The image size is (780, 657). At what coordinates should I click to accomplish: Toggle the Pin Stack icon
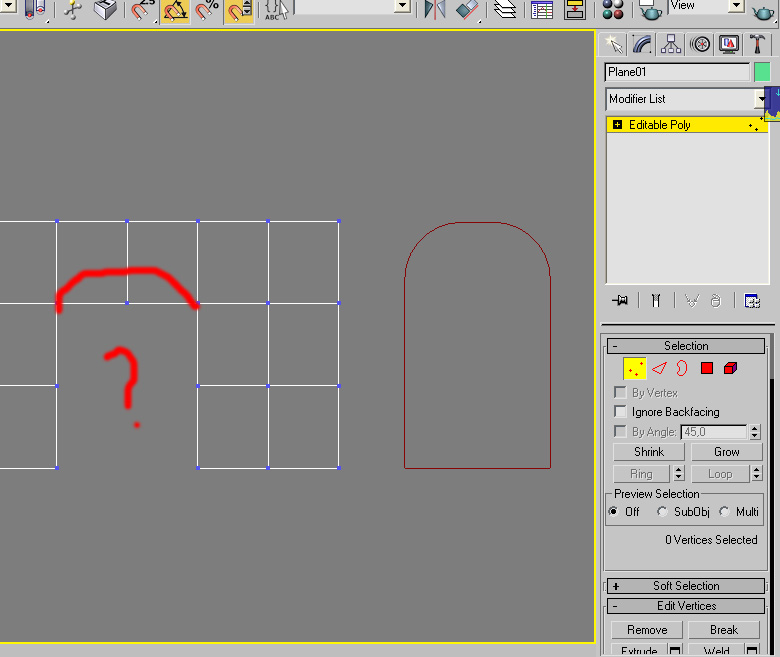620,300
